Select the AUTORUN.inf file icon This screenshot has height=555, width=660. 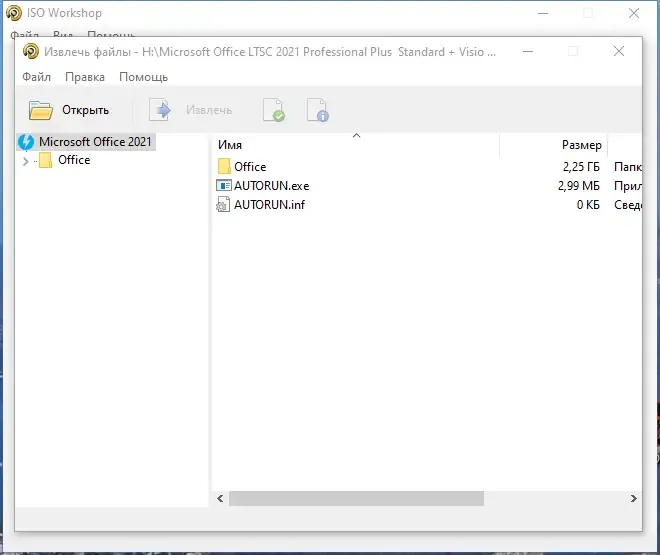223,204
